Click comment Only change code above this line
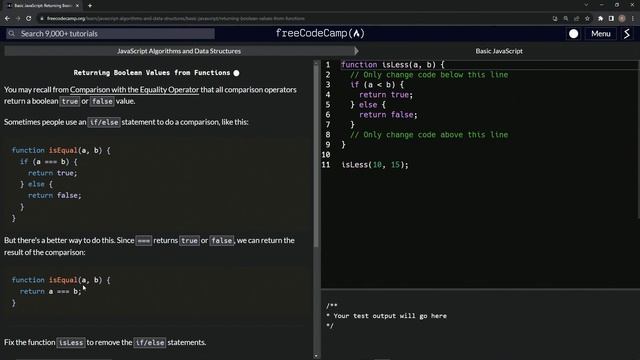The height and width of the screenshot is (360, 640). (429, 135)
